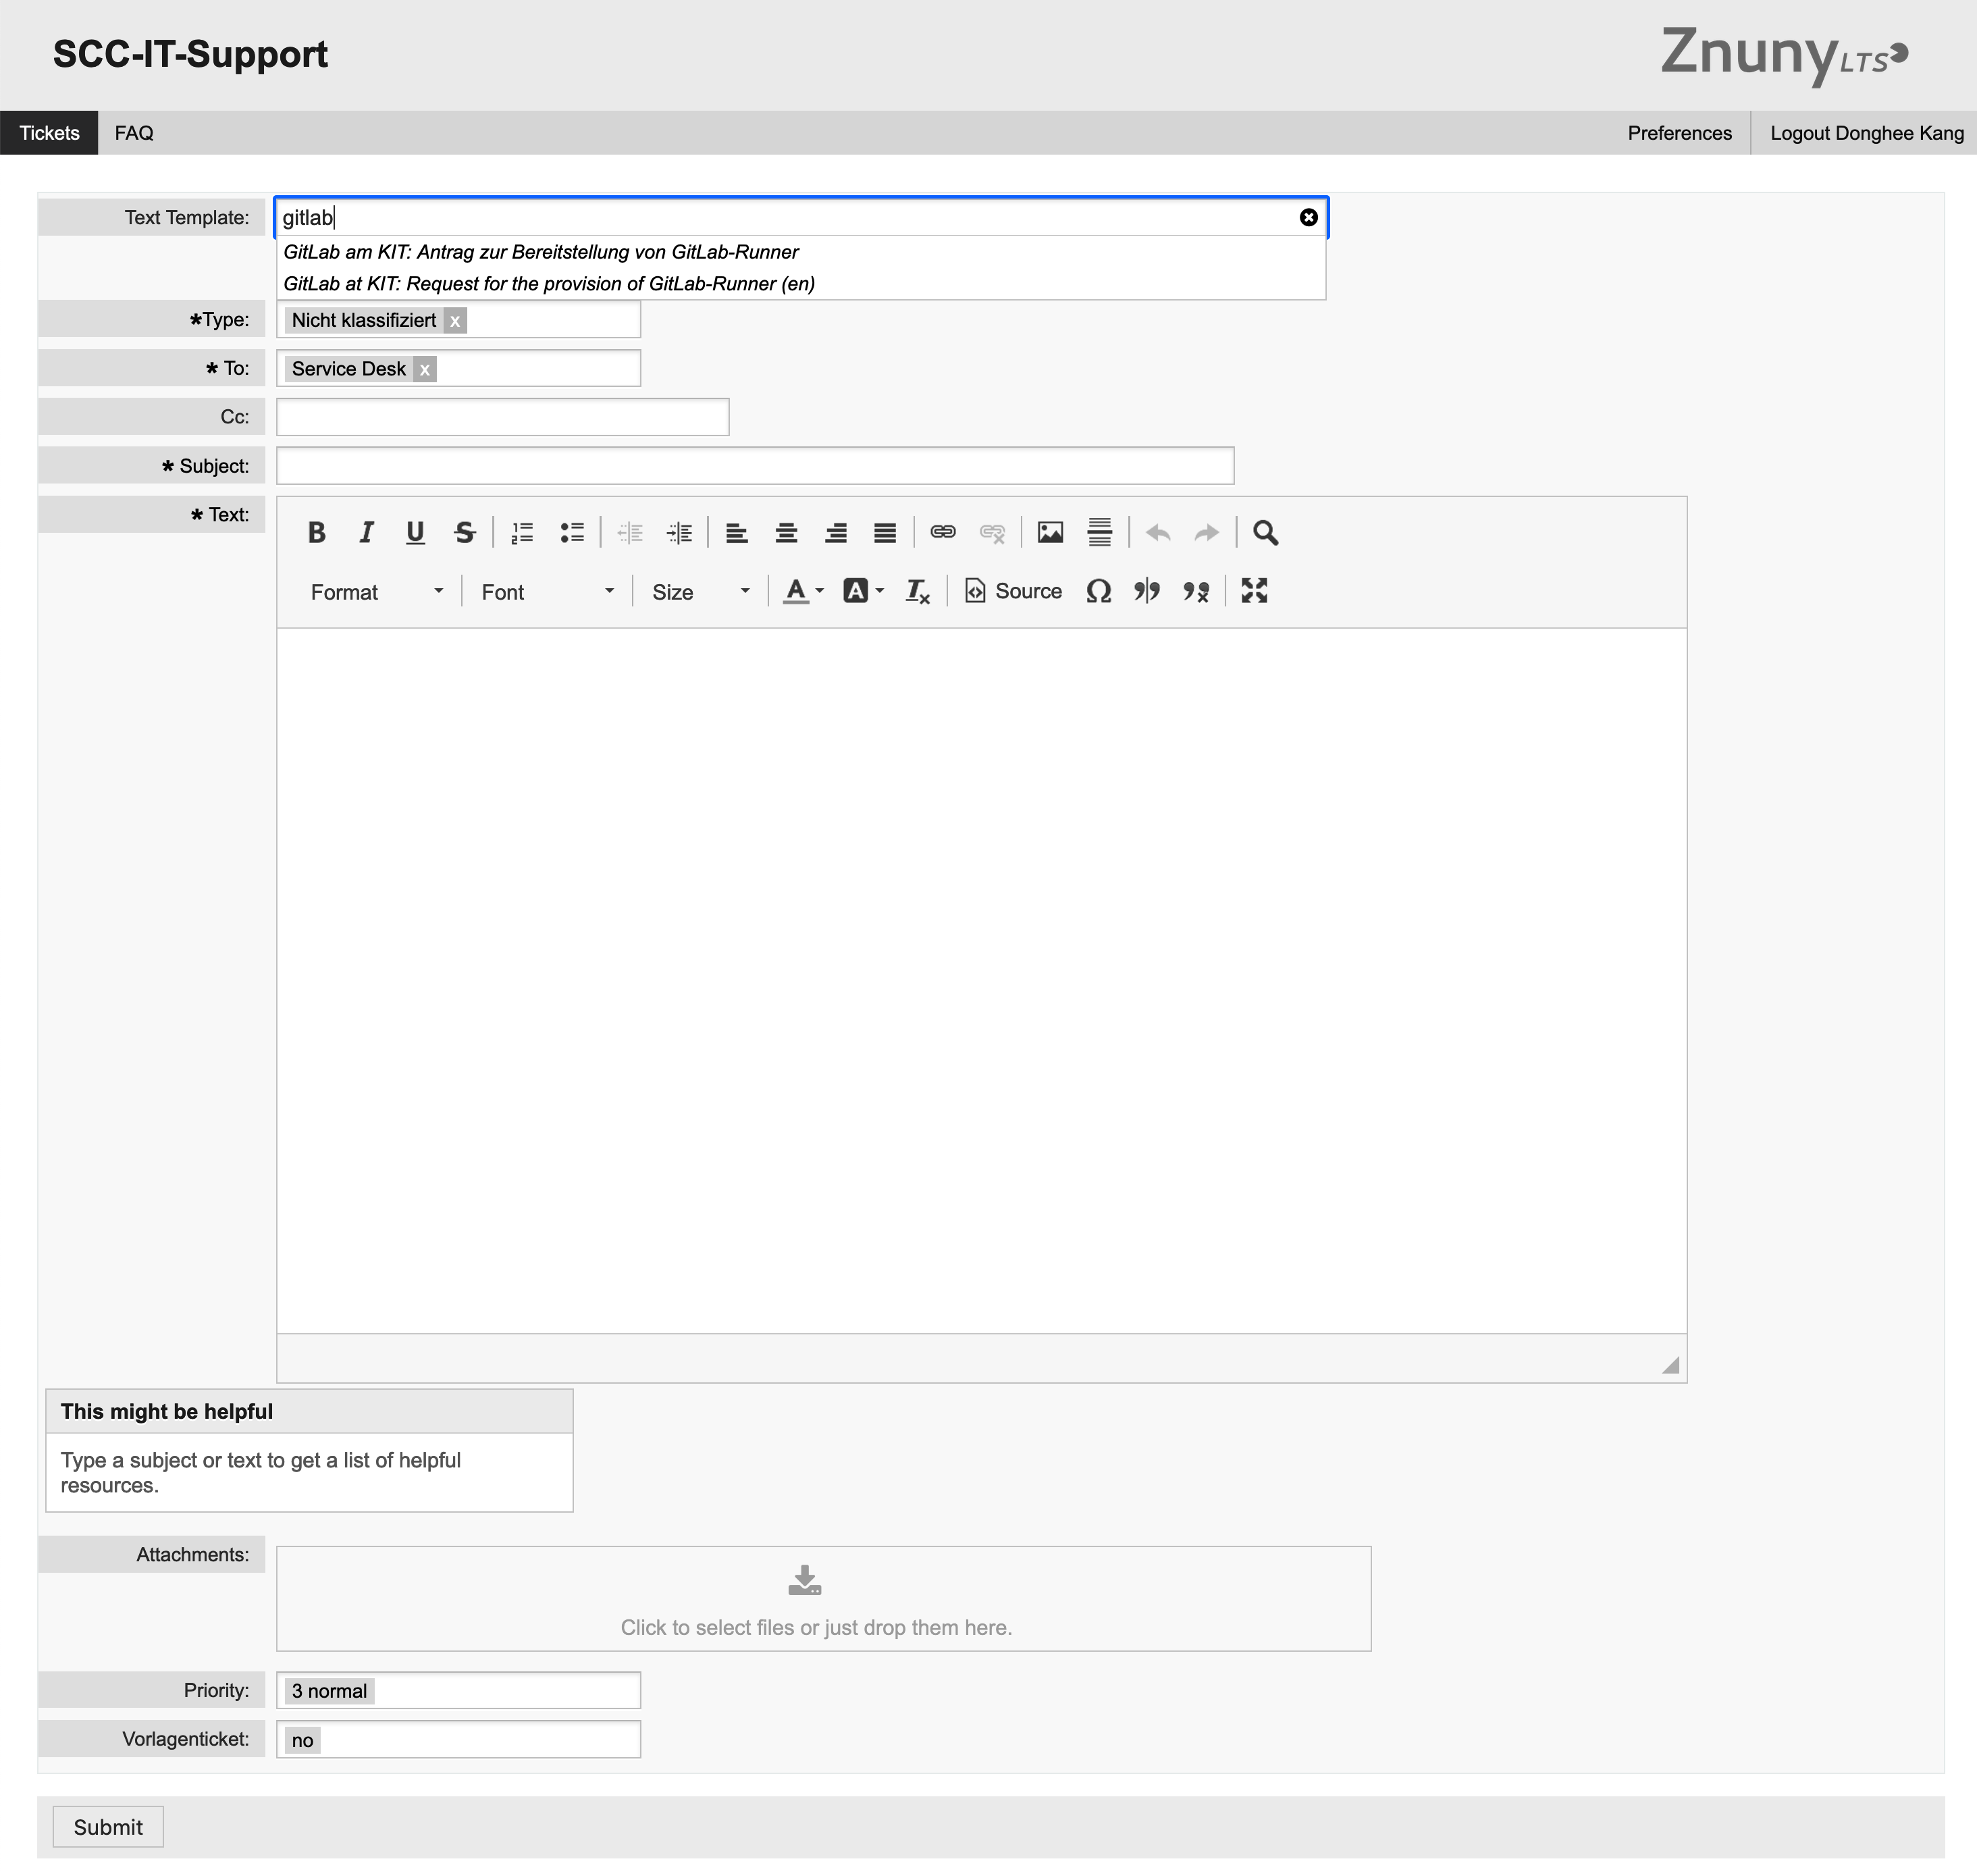This screenshot has height=1876, width=1977.
Task: Click the editor resize handle
Action: [x=1670, y=1365]
